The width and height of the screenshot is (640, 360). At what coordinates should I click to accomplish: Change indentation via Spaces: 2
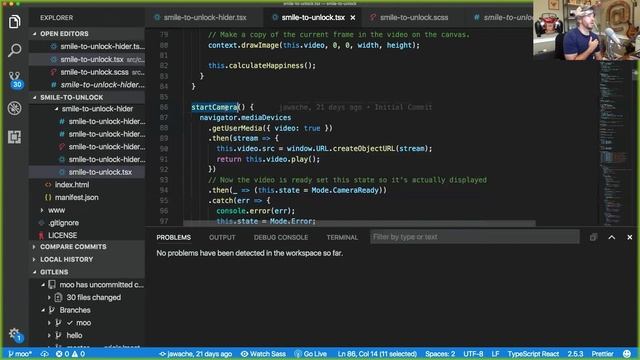point(440,354)
